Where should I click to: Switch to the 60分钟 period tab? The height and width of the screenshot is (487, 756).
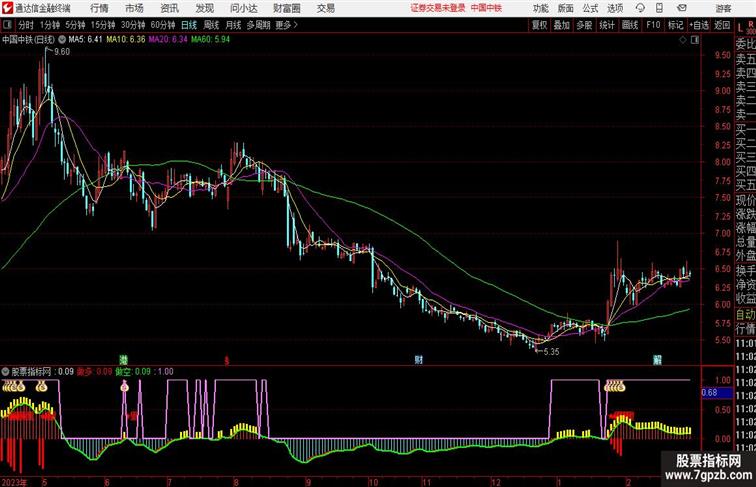pyautogui.click(x=163, y=25)
